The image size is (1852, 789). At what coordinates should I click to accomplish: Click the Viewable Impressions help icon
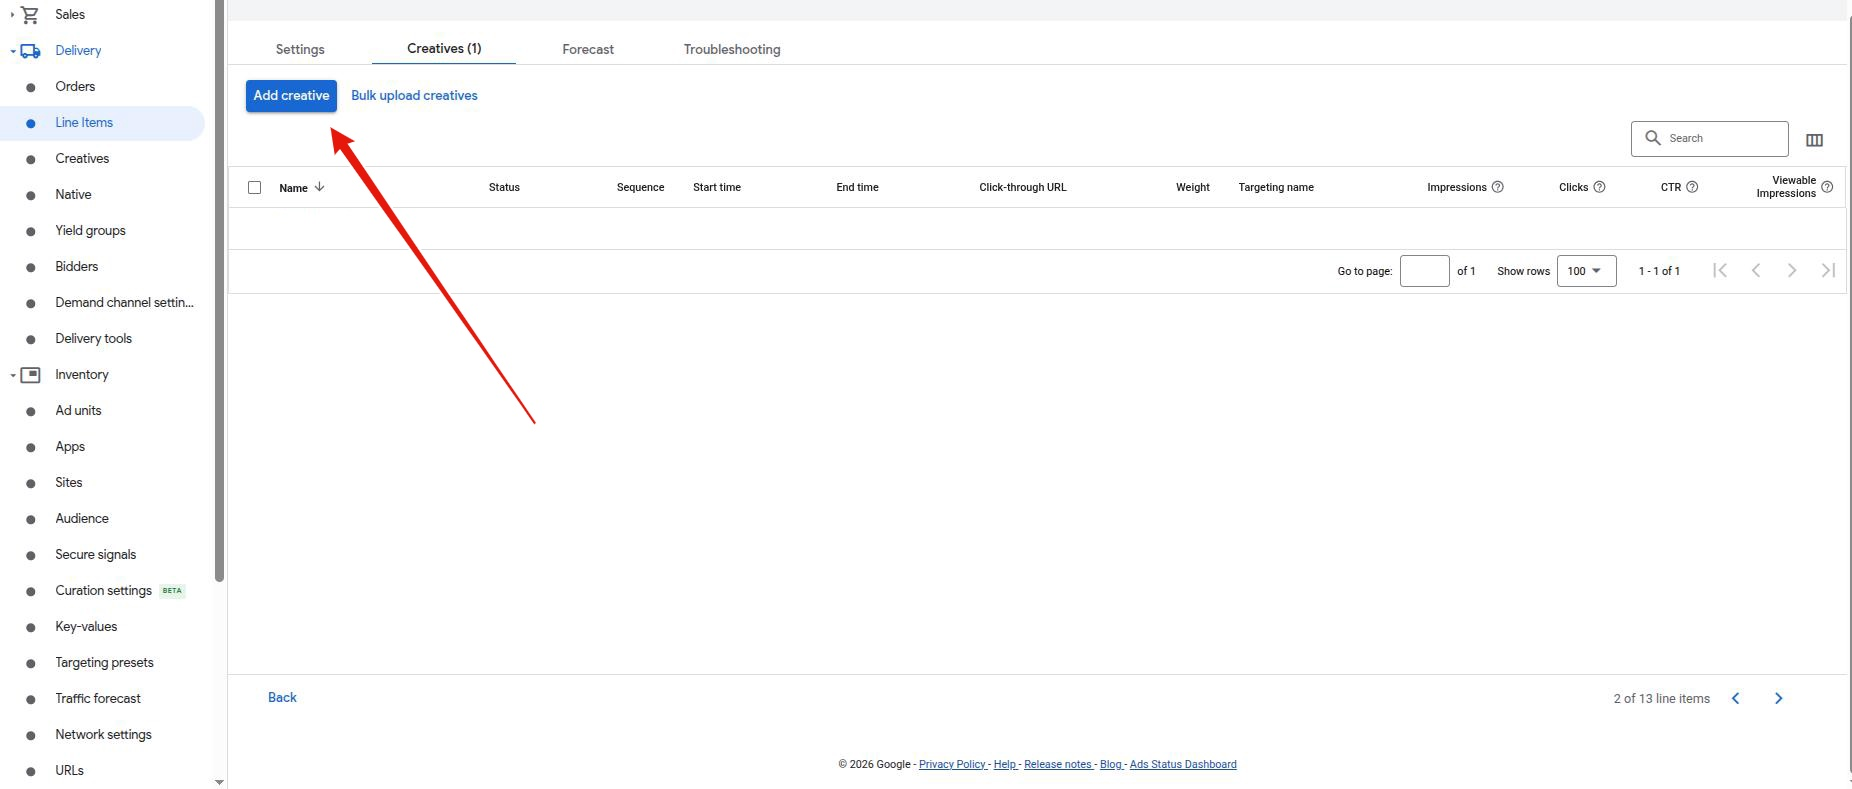[1827, 187]
